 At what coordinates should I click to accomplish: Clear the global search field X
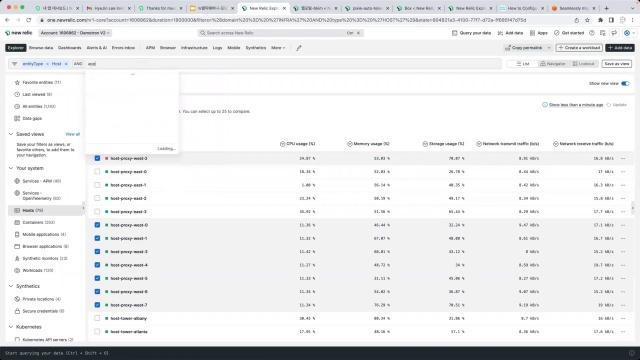tap(358, 33)
